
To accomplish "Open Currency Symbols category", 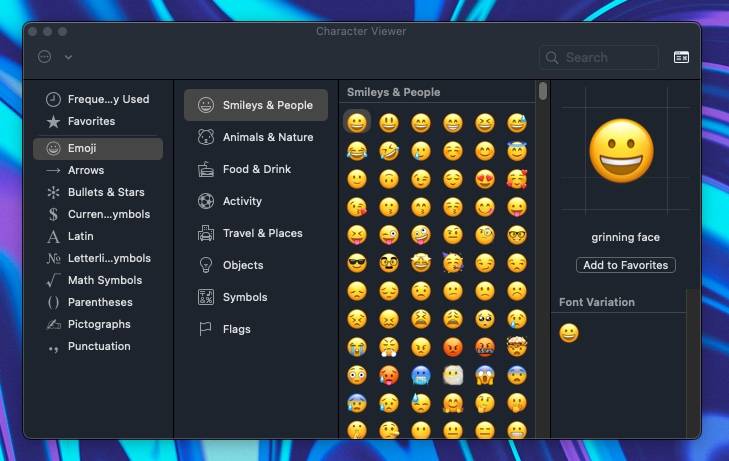I will (x=98, y=214).
